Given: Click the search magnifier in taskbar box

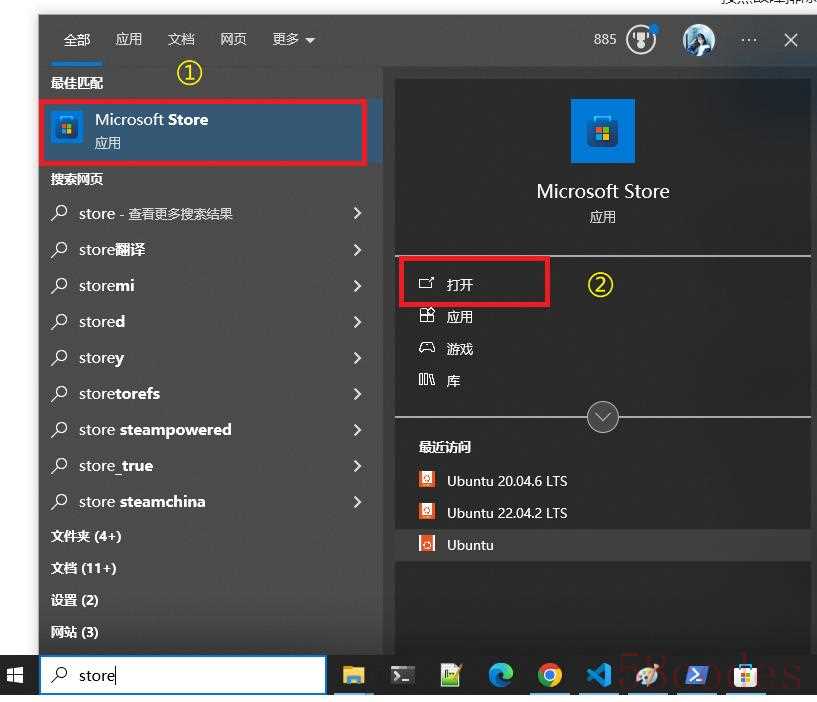Looking at the screenshot, I should (x=59, y=674).
